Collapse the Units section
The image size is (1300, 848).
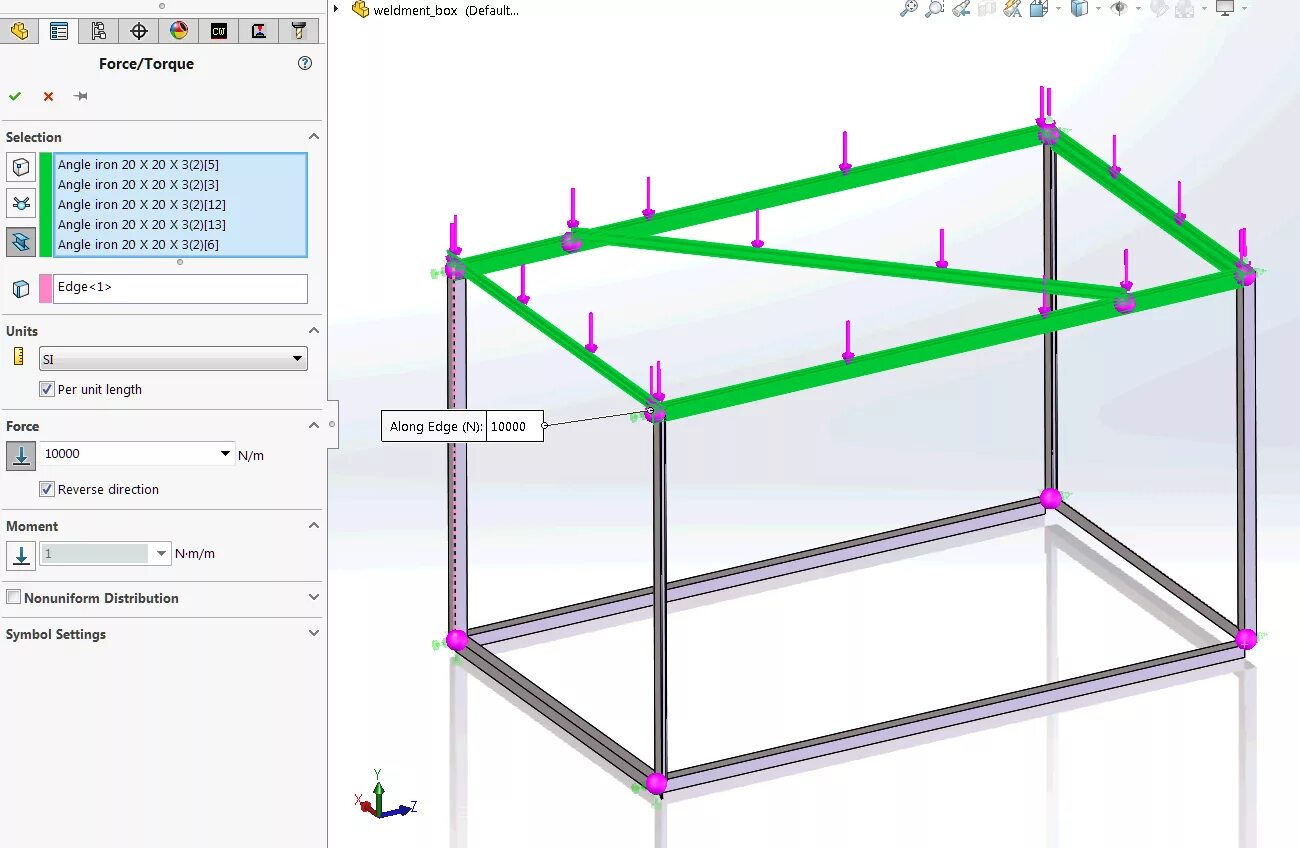tap(313, 330)
